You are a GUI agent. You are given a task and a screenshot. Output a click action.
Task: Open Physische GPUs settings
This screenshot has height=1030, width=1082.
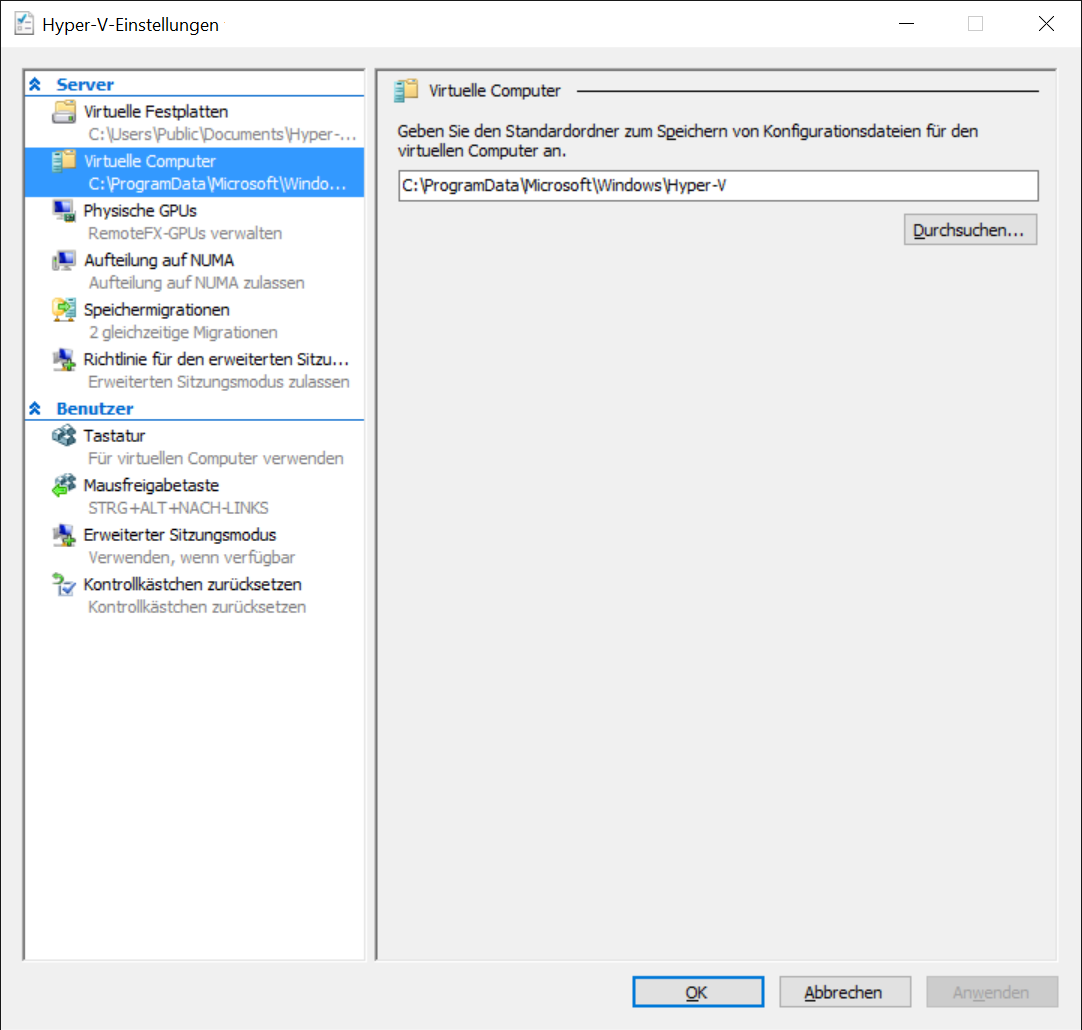tap(140, 211)
